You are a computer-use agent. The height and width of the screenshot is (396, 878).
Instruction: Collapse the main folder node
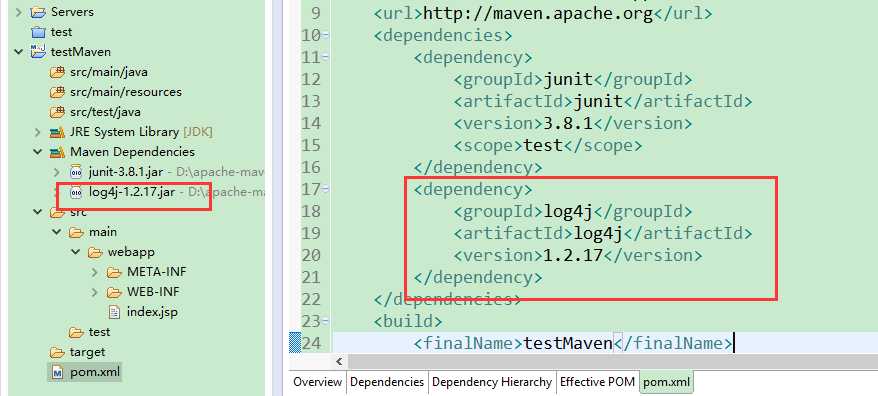click(x=57, y=232)
